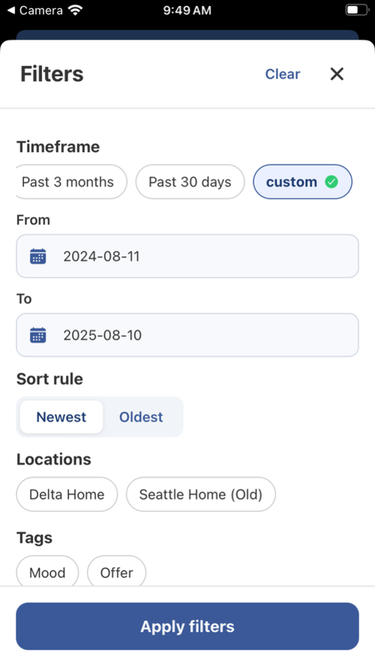Tap the battery icon in status bar

click(357, 10)
